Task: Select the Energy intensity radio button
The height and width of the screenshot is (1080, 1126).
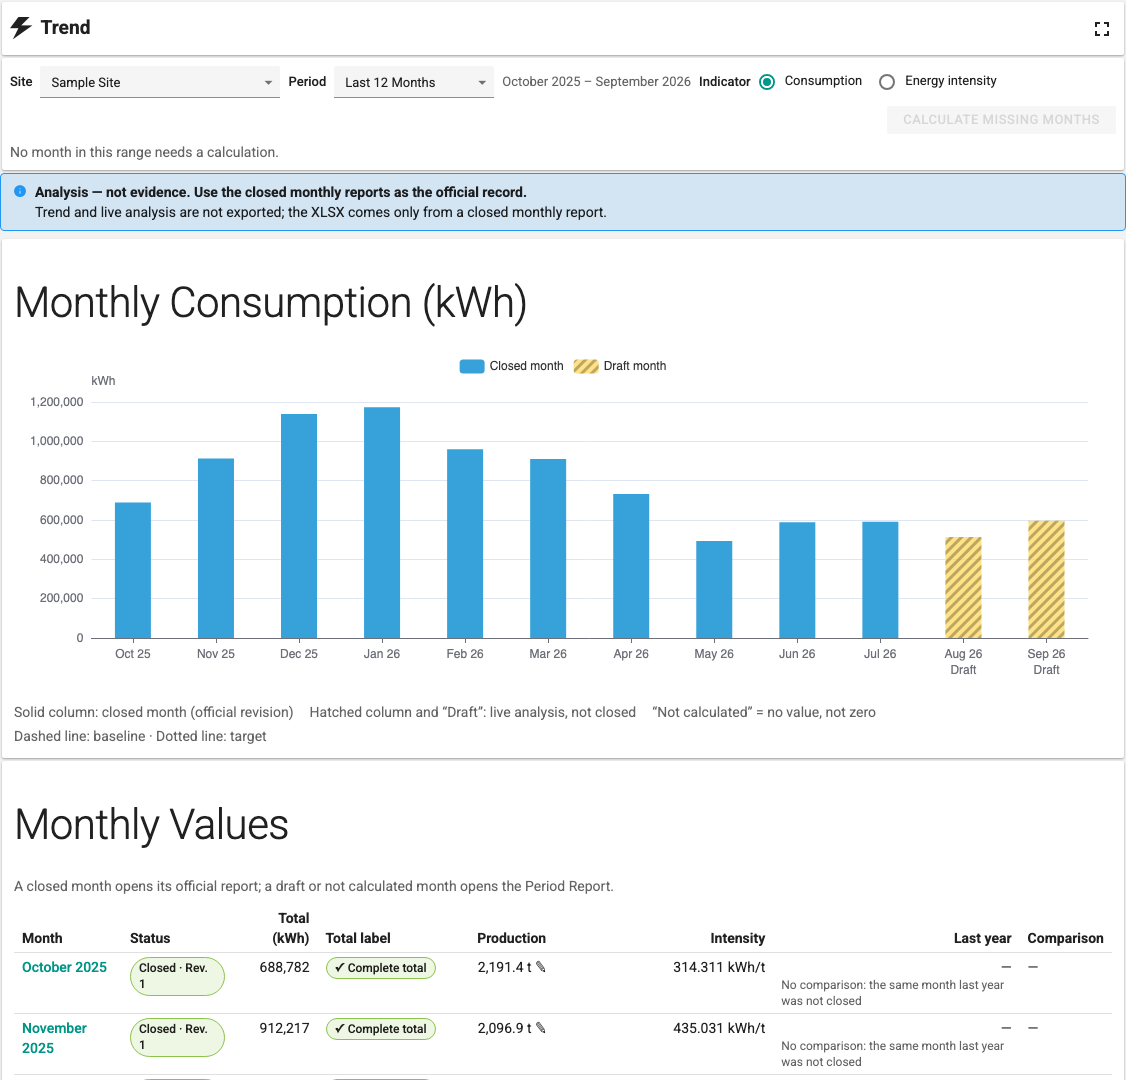Action: pos(887,82)
